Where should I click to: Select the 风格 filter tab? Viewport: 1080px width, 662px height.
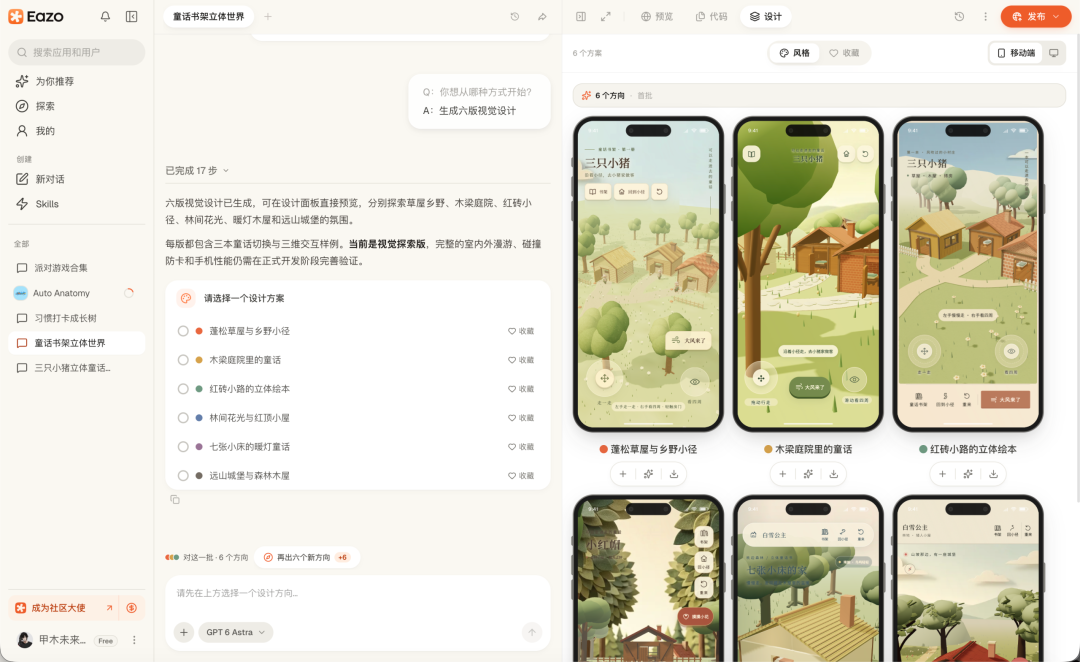794,53
